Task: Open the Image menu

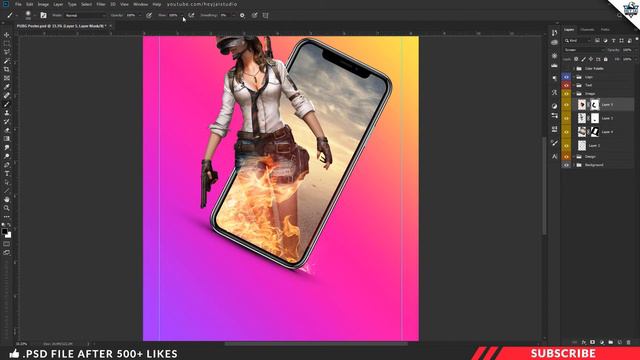Action: pyautogui.click(x=43, y=4)
